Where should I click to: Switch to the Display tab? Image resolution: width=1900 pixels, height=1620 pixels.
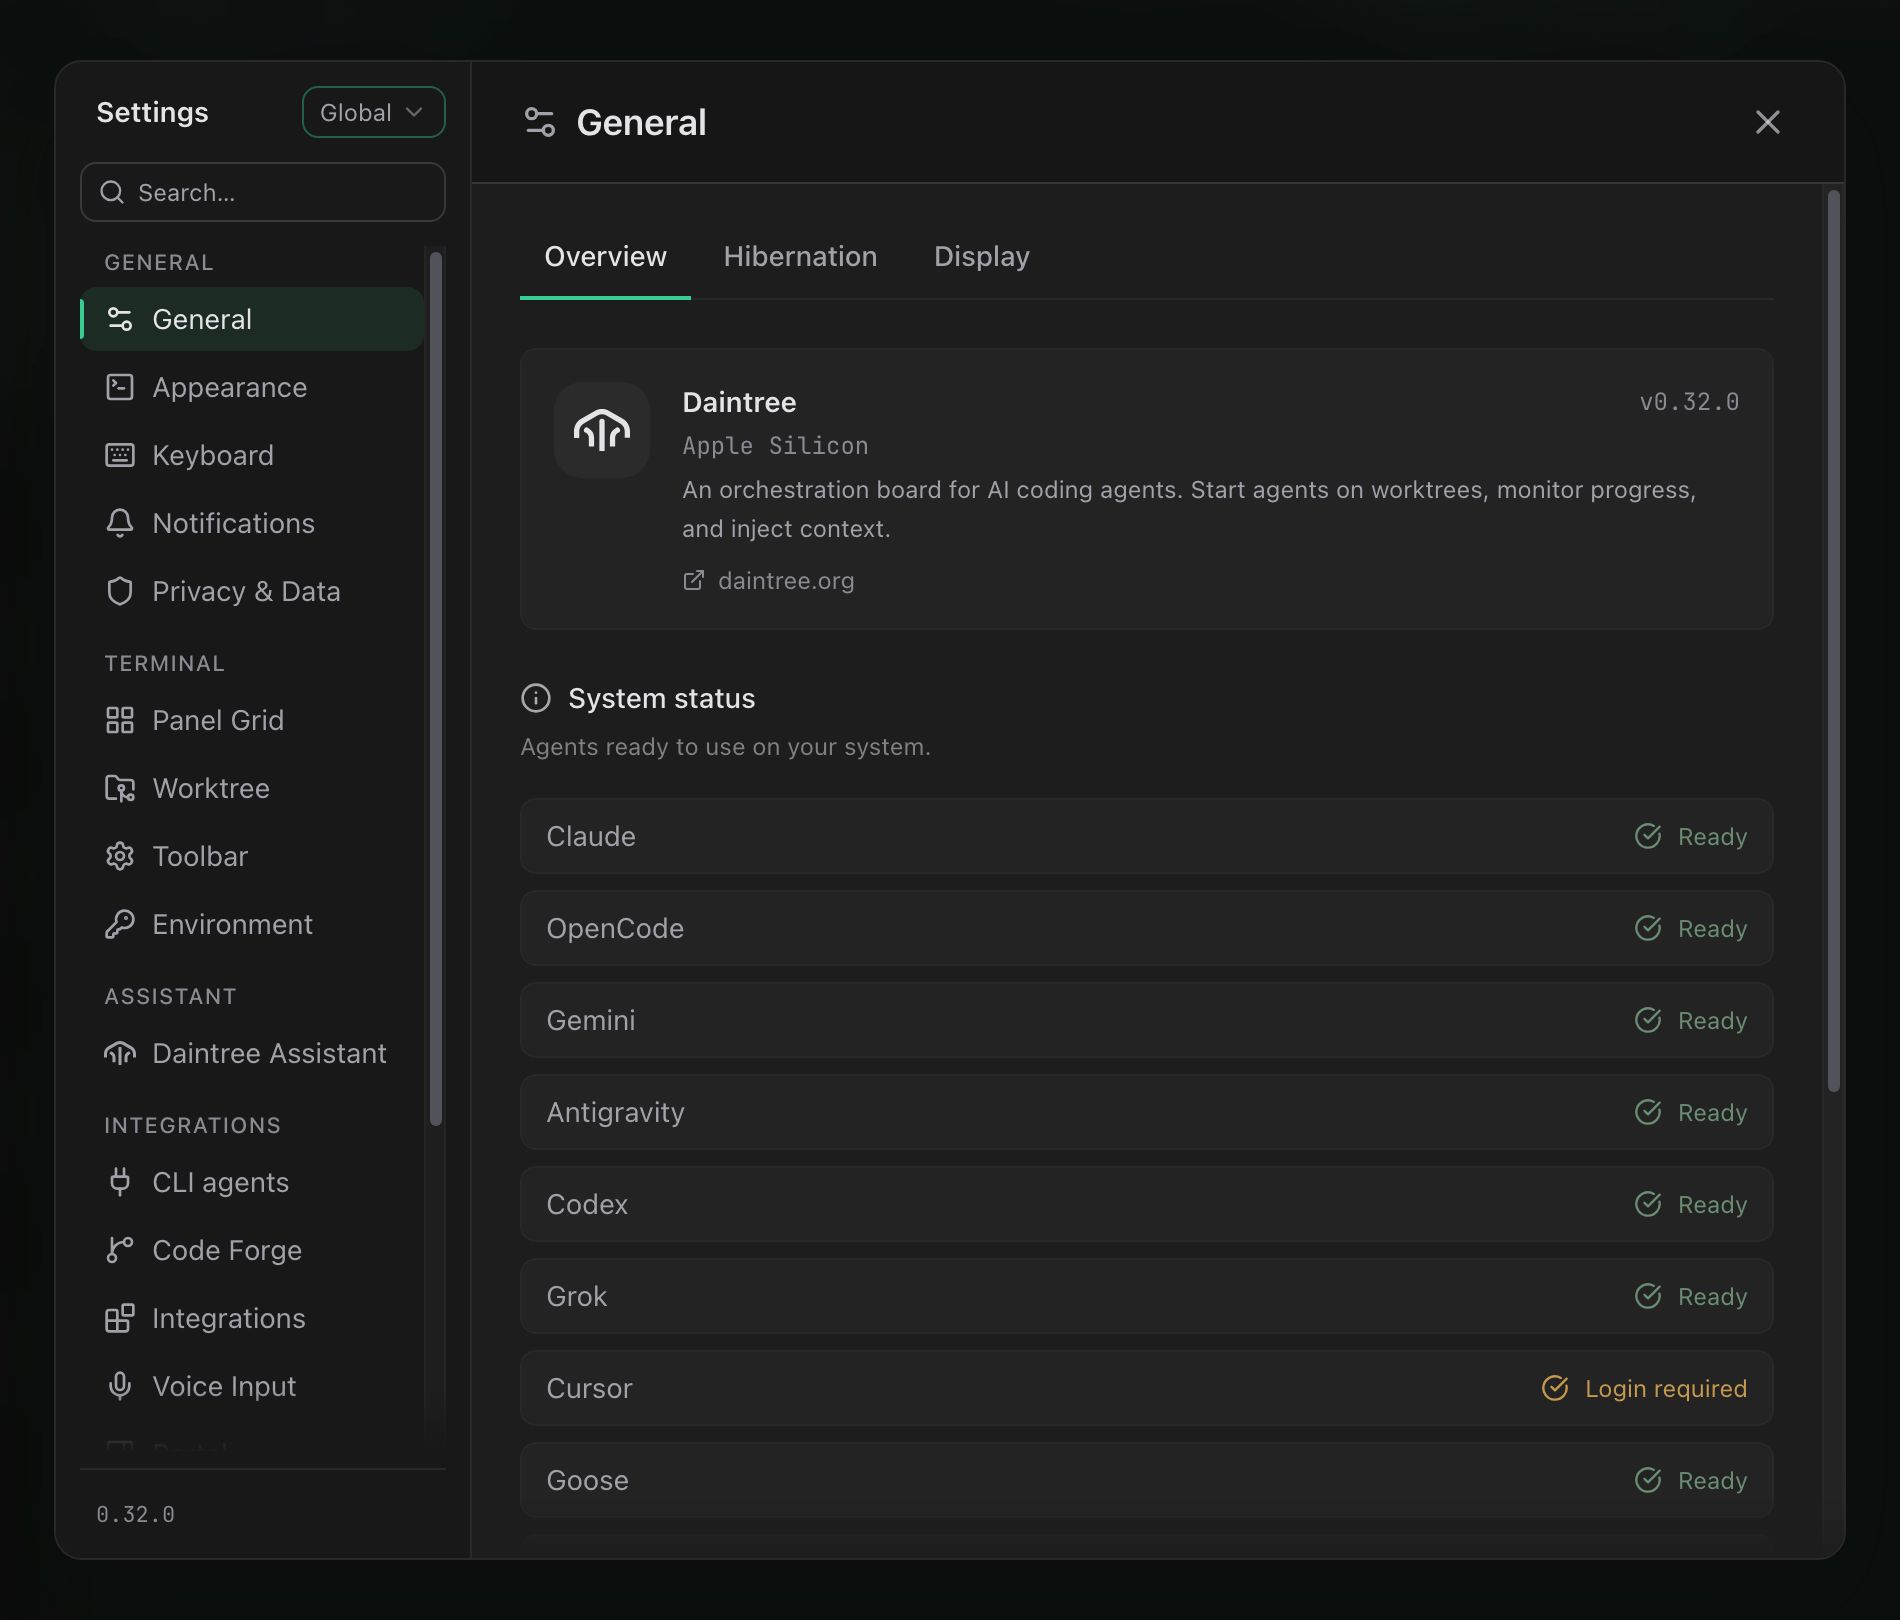[x=981, y=257]
